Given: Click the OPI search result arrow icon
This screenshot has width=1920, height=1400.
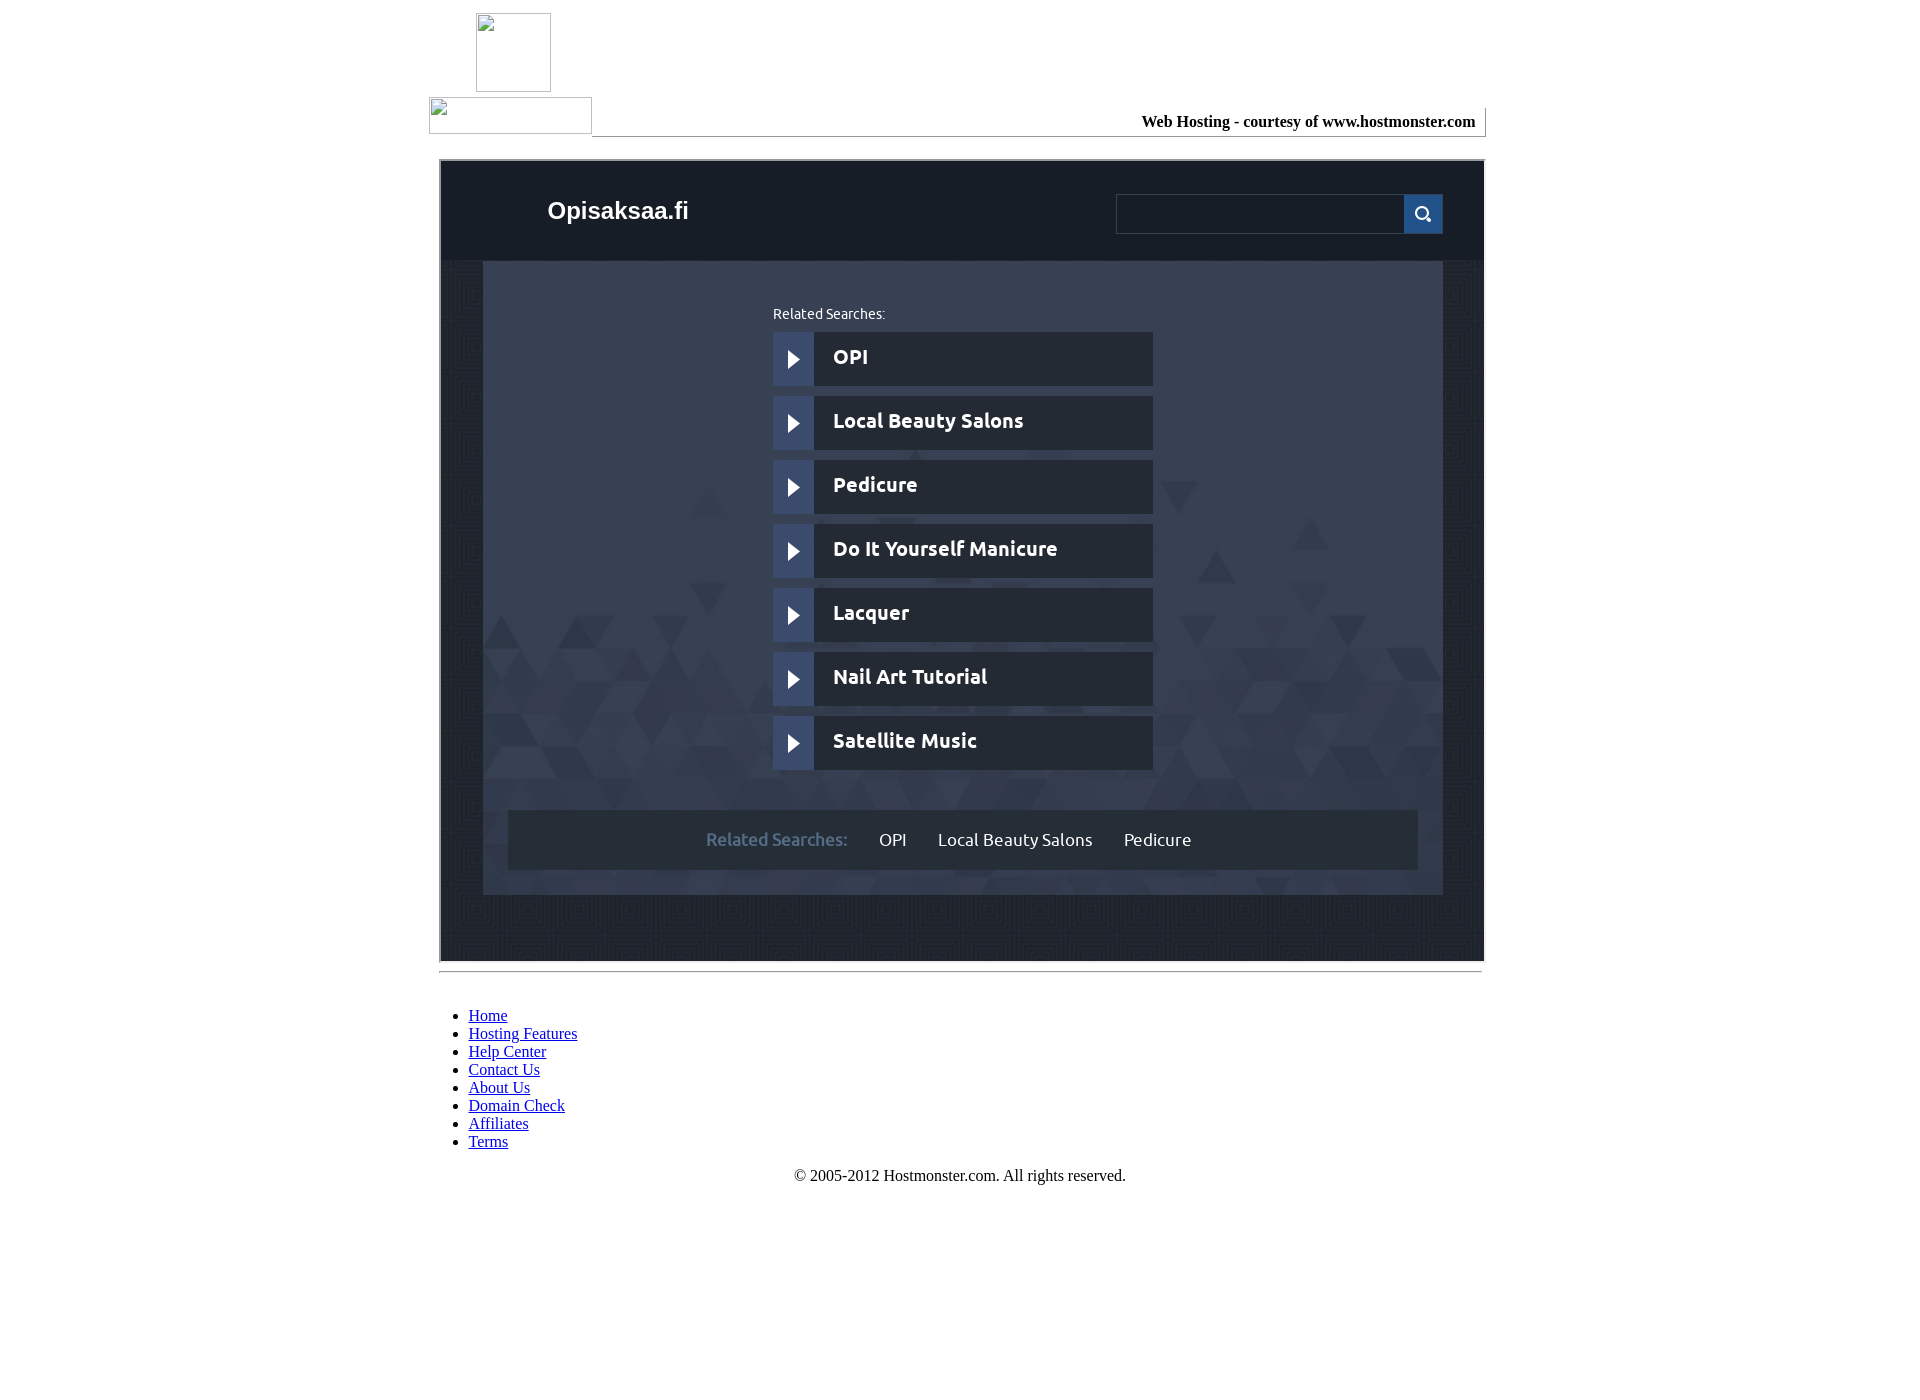Looking at the screenshot, I should 790,358.
